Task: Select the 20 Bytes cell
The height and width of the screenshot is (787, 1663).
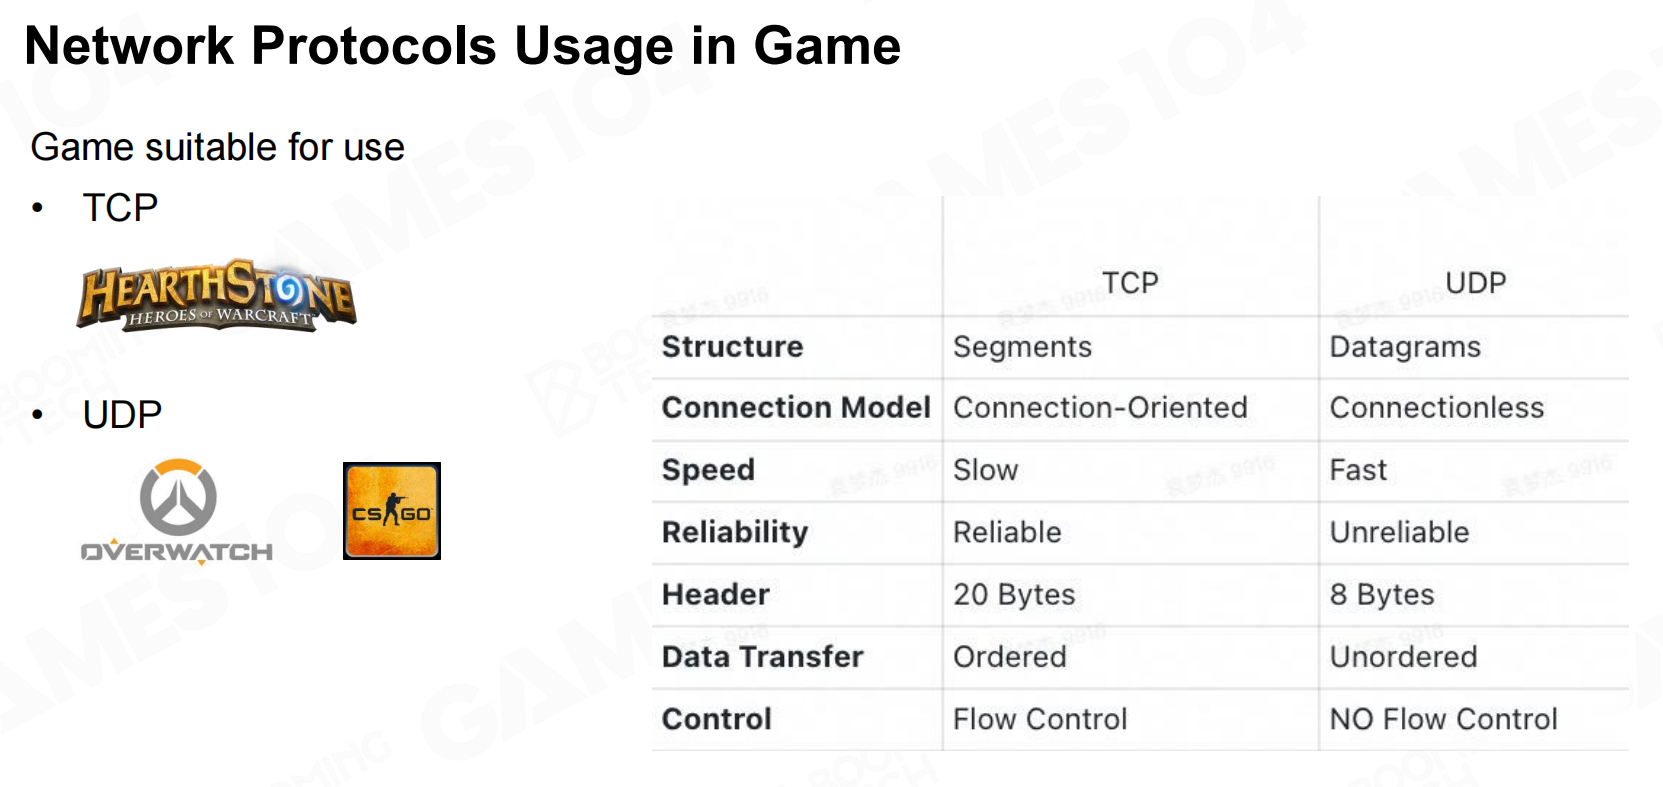Action: (1014, 595)
